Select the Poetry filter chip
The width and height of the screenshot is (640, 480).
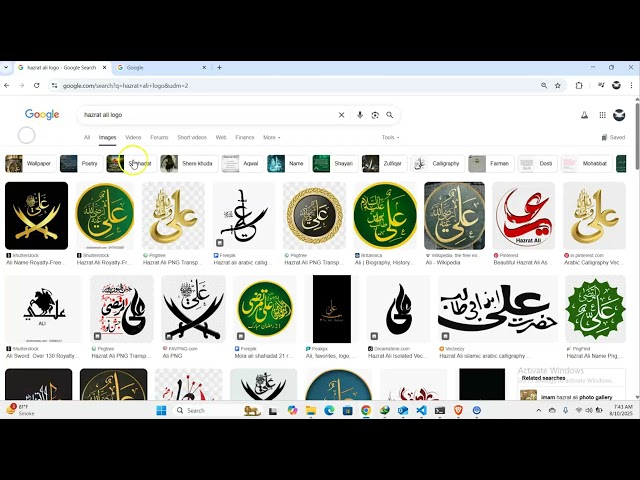tap(79, 164)
